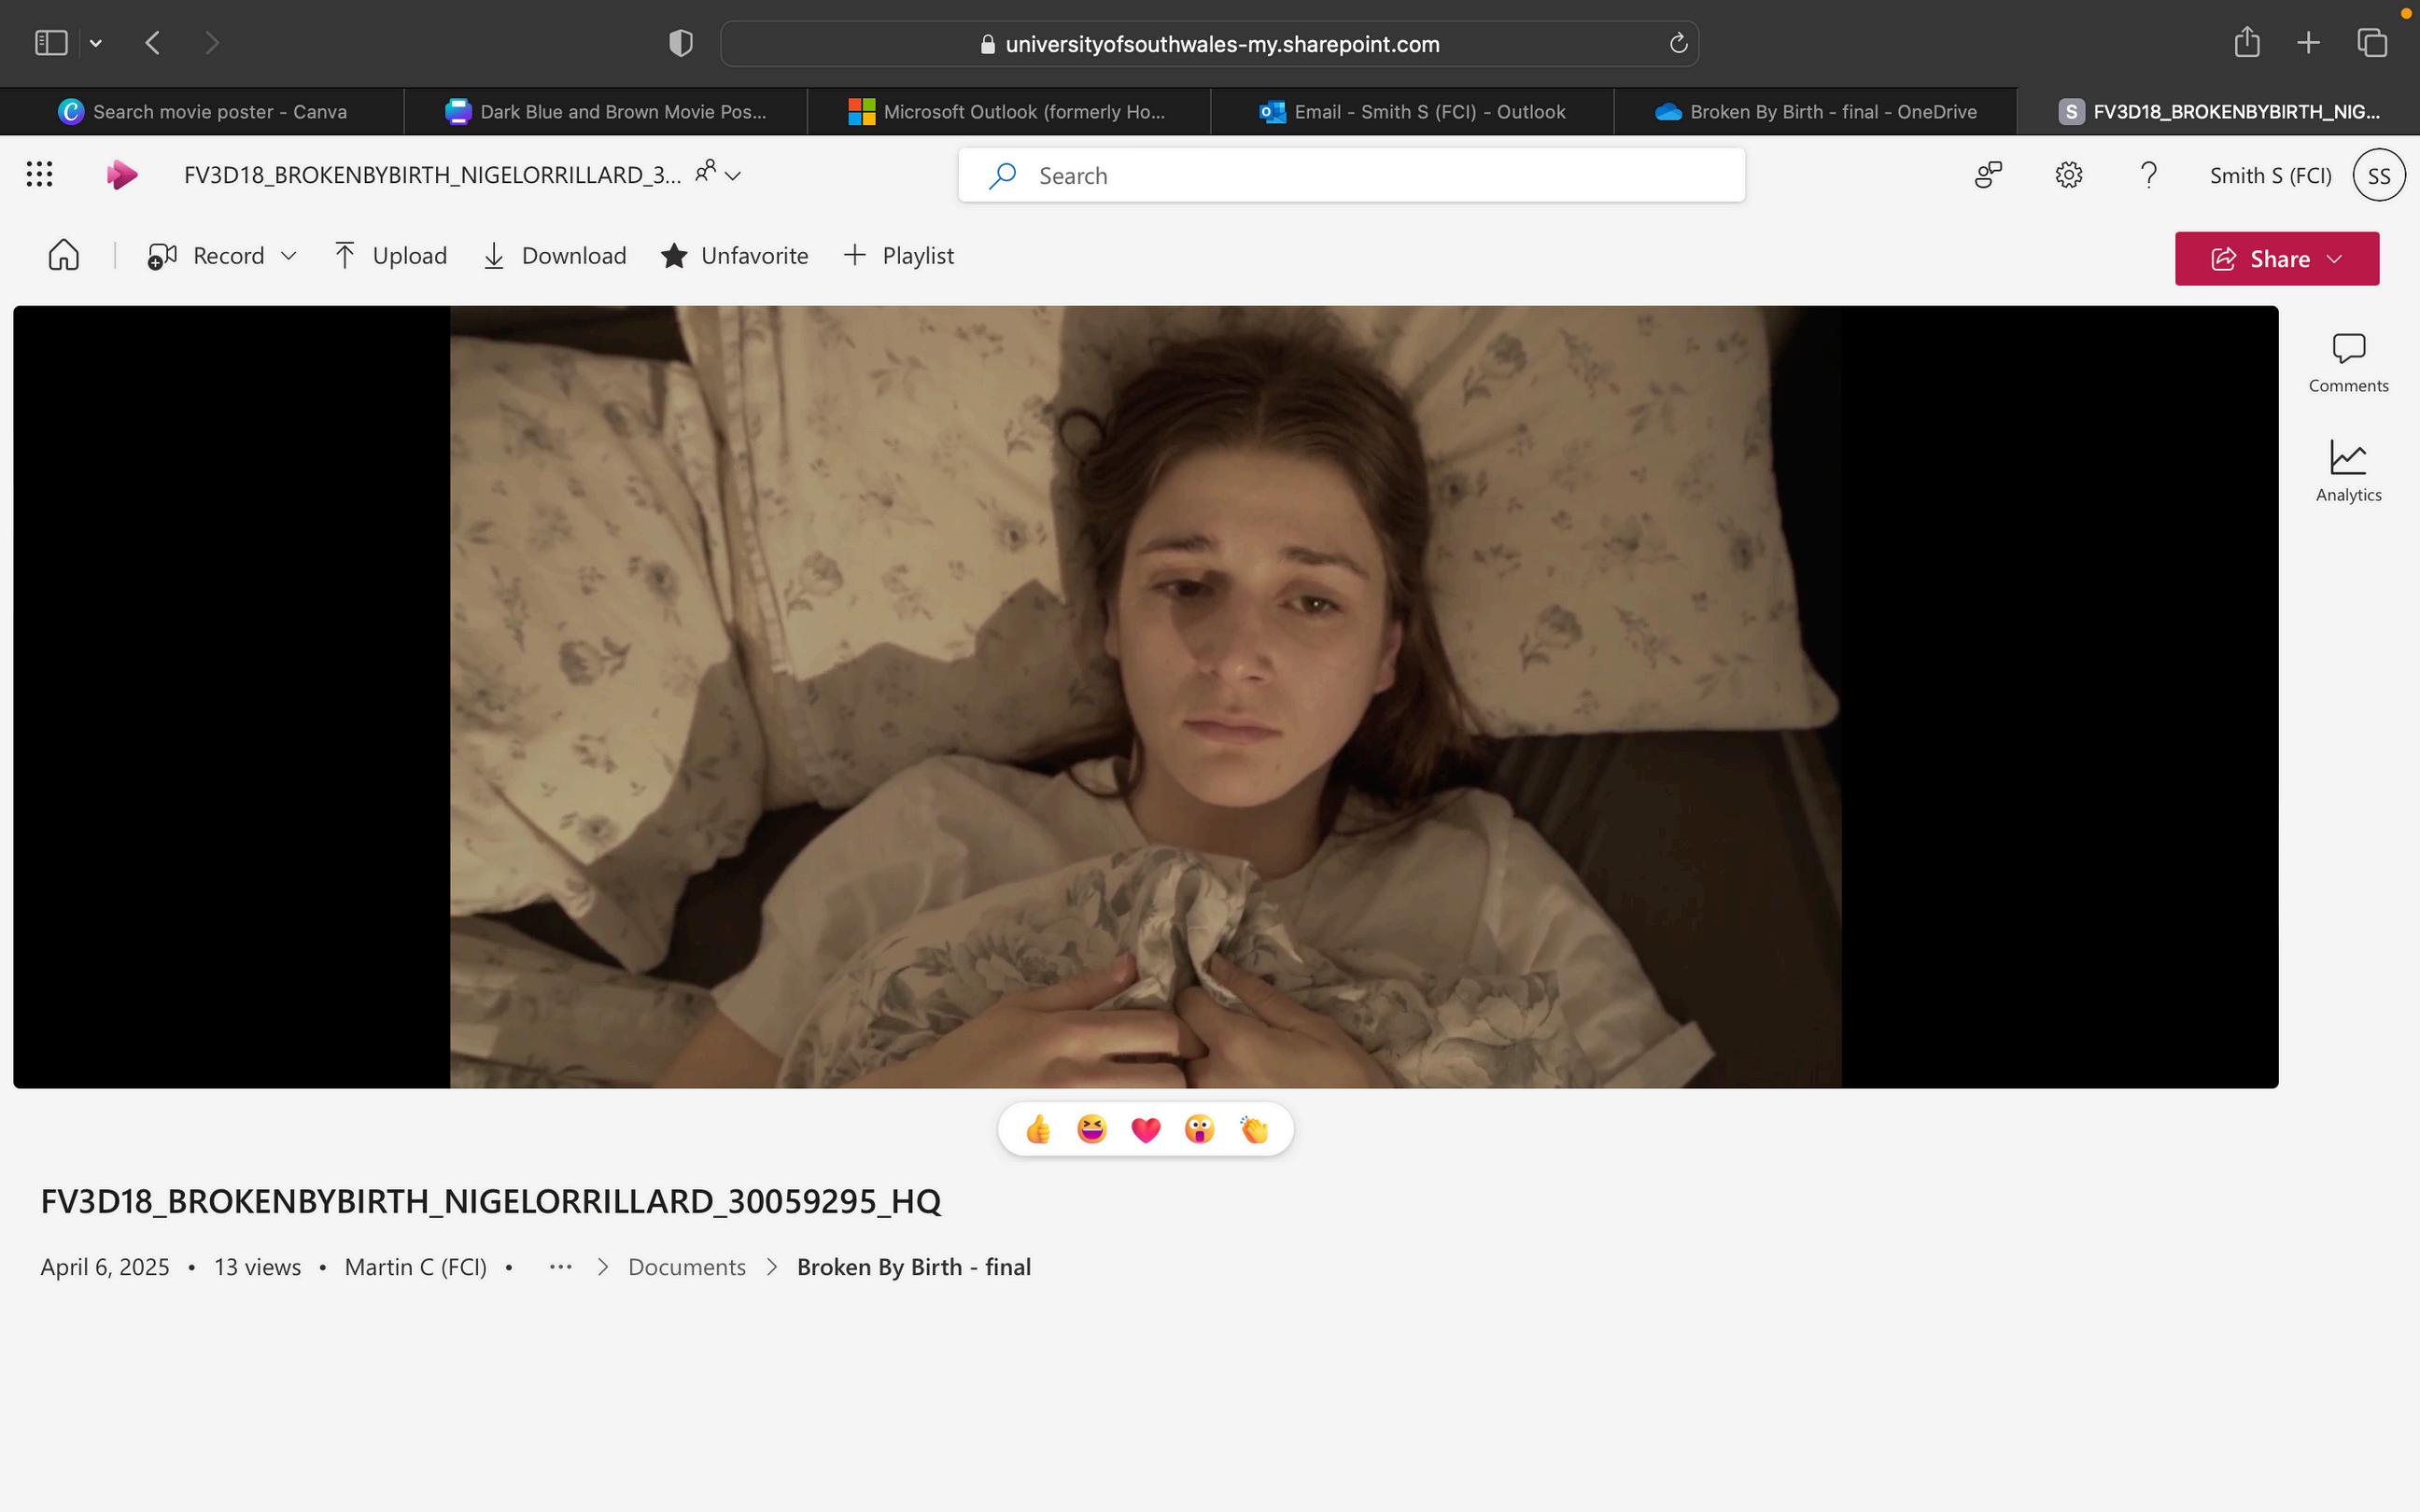React with the thumbs up emoji
2420x1512 pixels.
(1038, 1130)
